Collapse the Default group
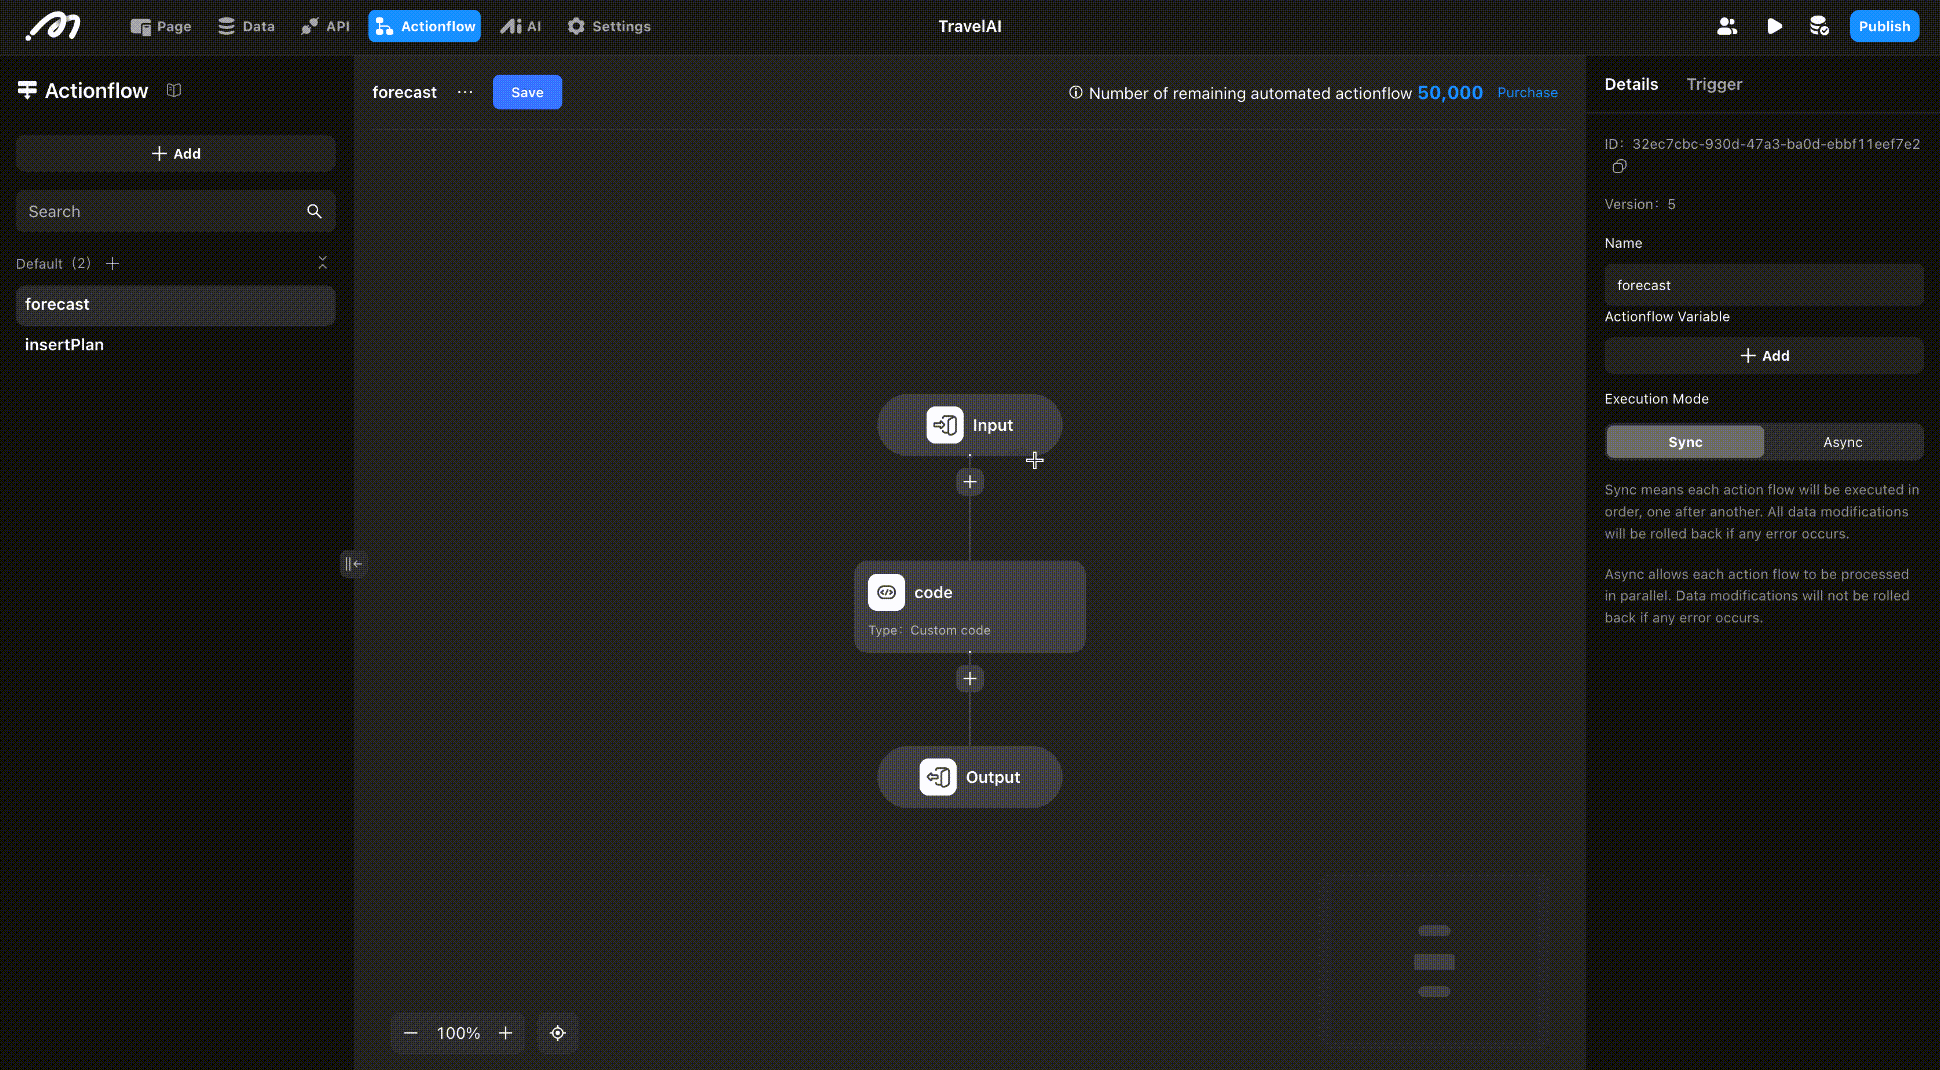 [322, 263]
